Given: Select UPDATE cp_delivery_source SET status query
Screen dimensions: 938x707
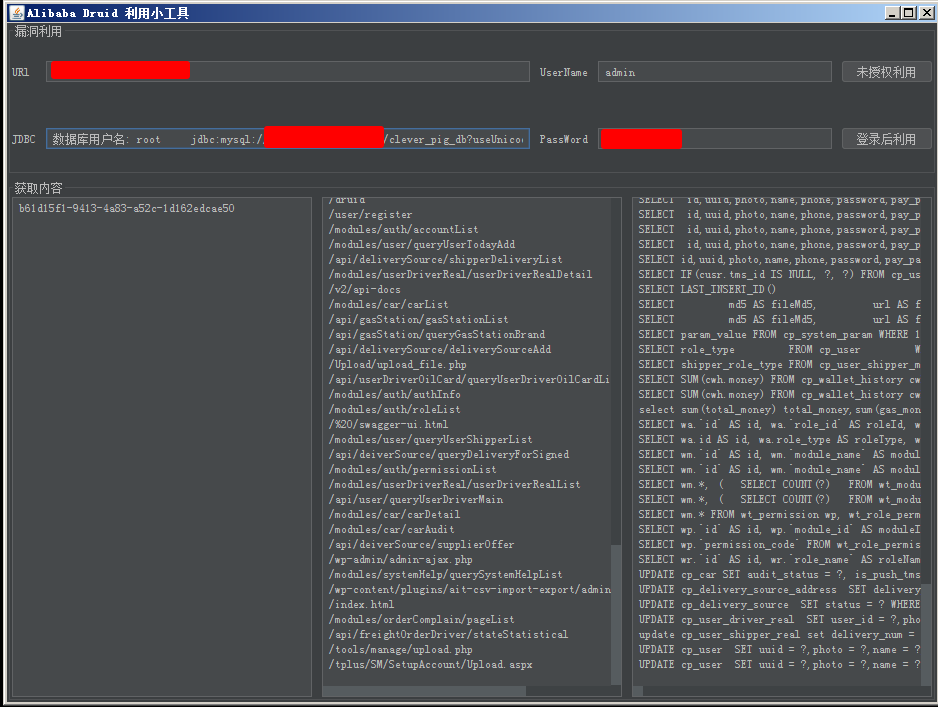Looking at the screenshot, I should pos(779,604).
